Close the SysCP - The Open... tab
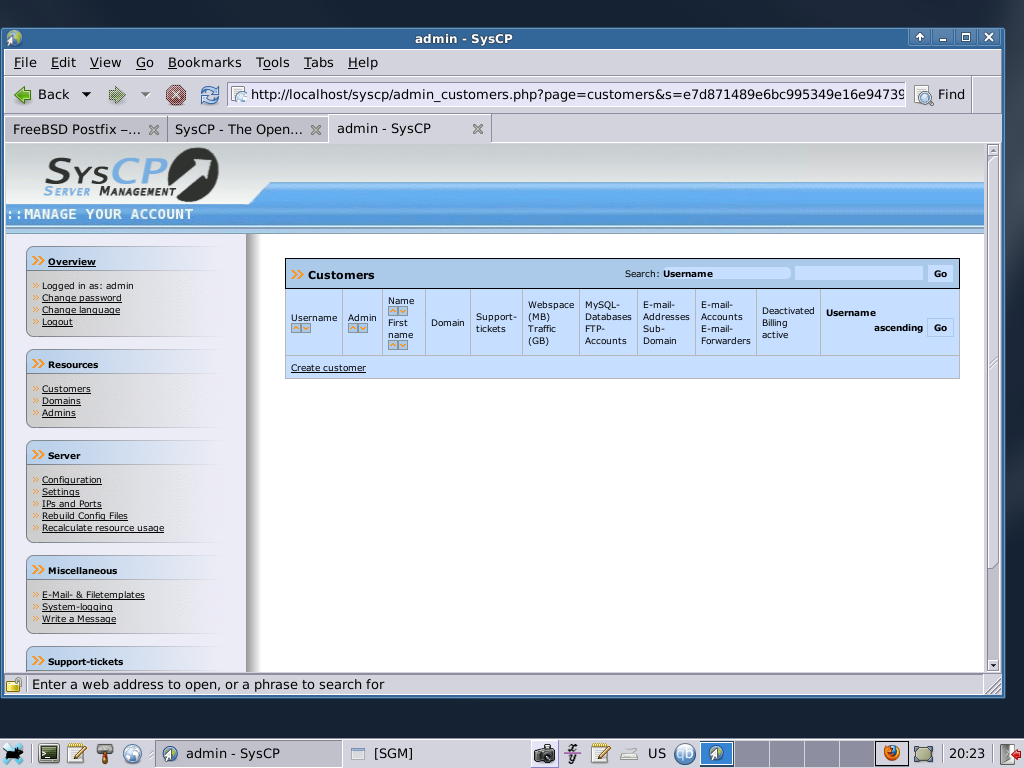Screen dimensions: 1024x768 [x=316, y=130]
